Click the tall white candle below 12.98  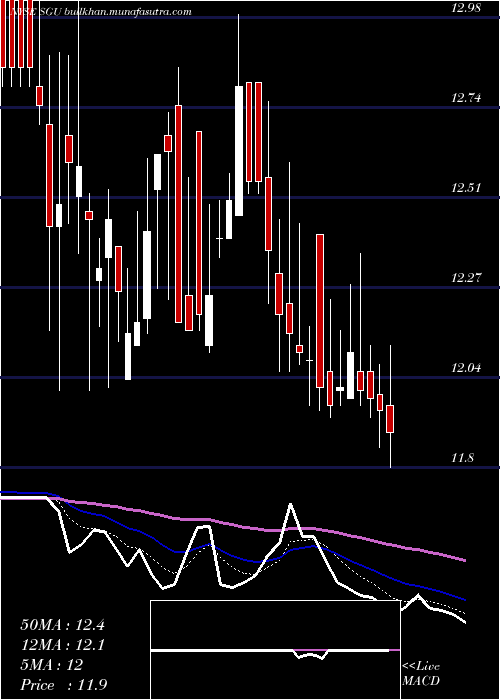click(239, 151)
